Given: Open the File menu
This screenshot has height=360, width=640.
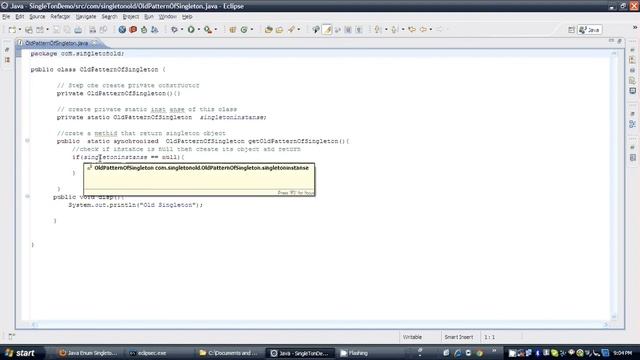Looking at the screenshot, I should 6,17.
